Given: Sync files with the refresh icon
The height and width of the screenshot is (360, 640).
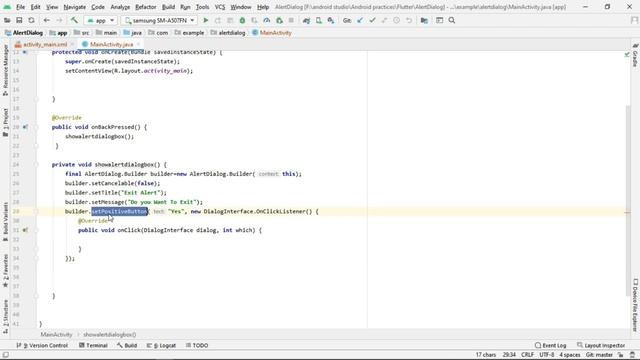Looking at the screenshot, I should (x=31, y=20).
